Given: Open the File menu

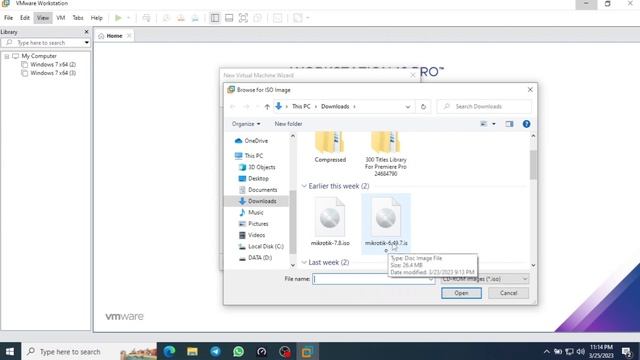Looking at the screenshot, I should coord(9,18).
